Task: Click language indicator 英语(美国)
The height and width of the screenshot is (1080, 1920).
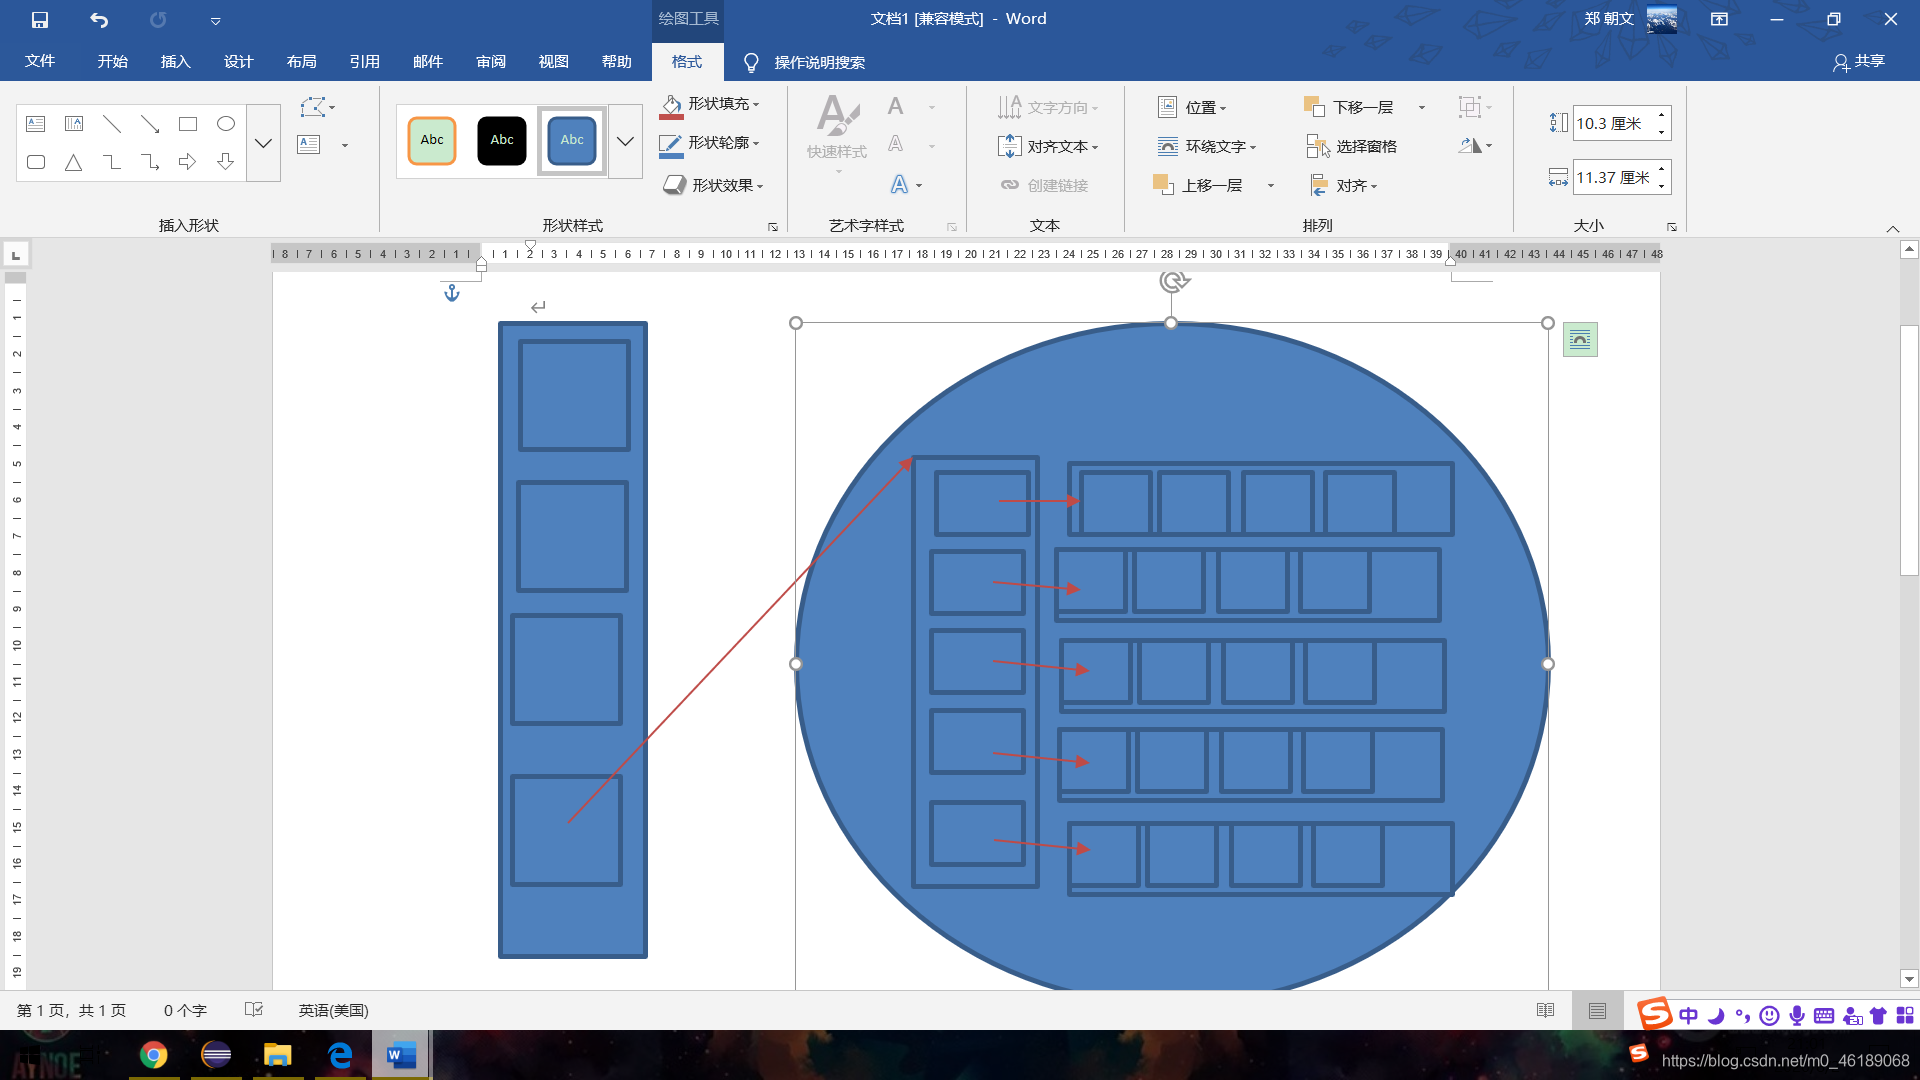Action: [x=333, y=1011]
